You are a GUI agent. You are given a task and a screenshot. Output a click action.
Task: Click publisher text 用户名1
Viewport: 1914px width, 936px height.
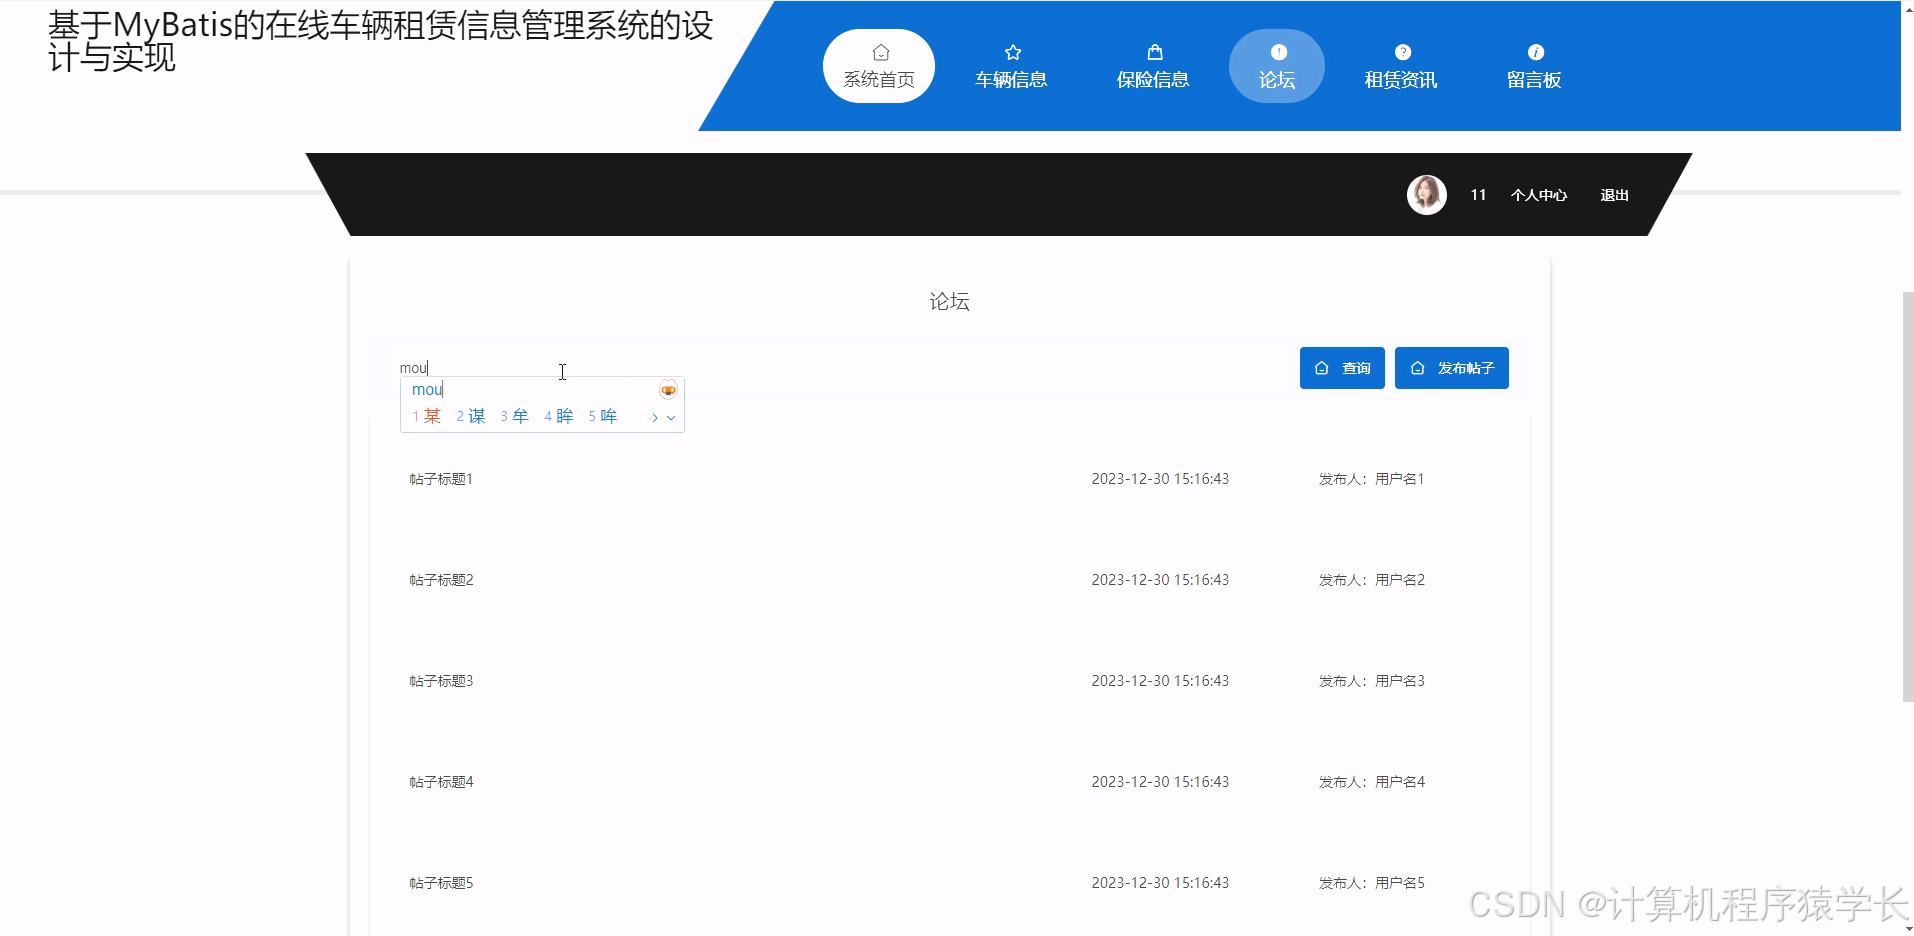click(x=1399, y=479)
